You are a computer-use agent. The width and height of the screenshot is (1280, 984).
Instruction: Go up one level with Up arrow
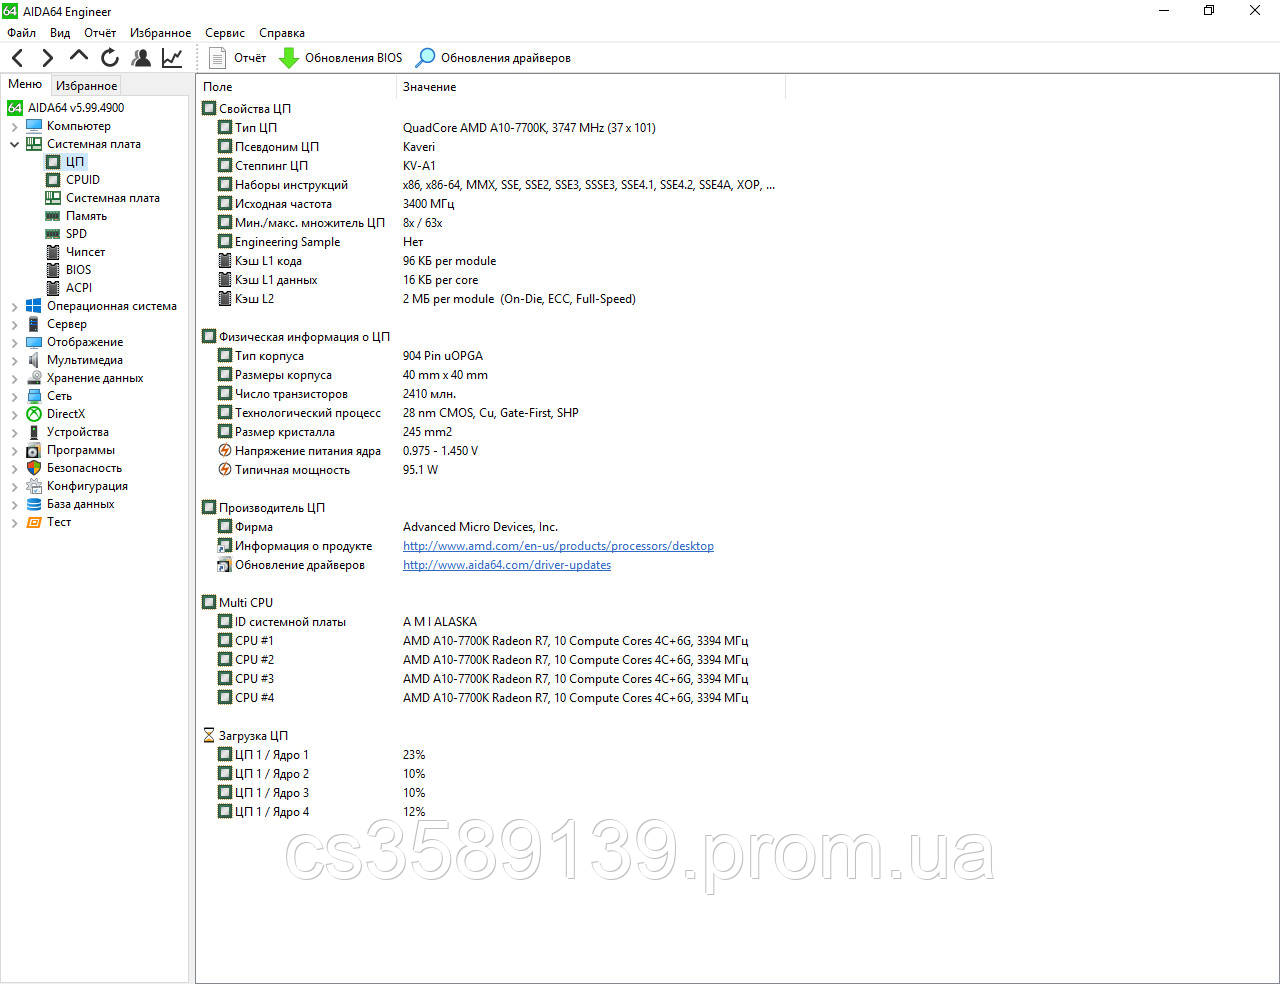pos(79,56)
